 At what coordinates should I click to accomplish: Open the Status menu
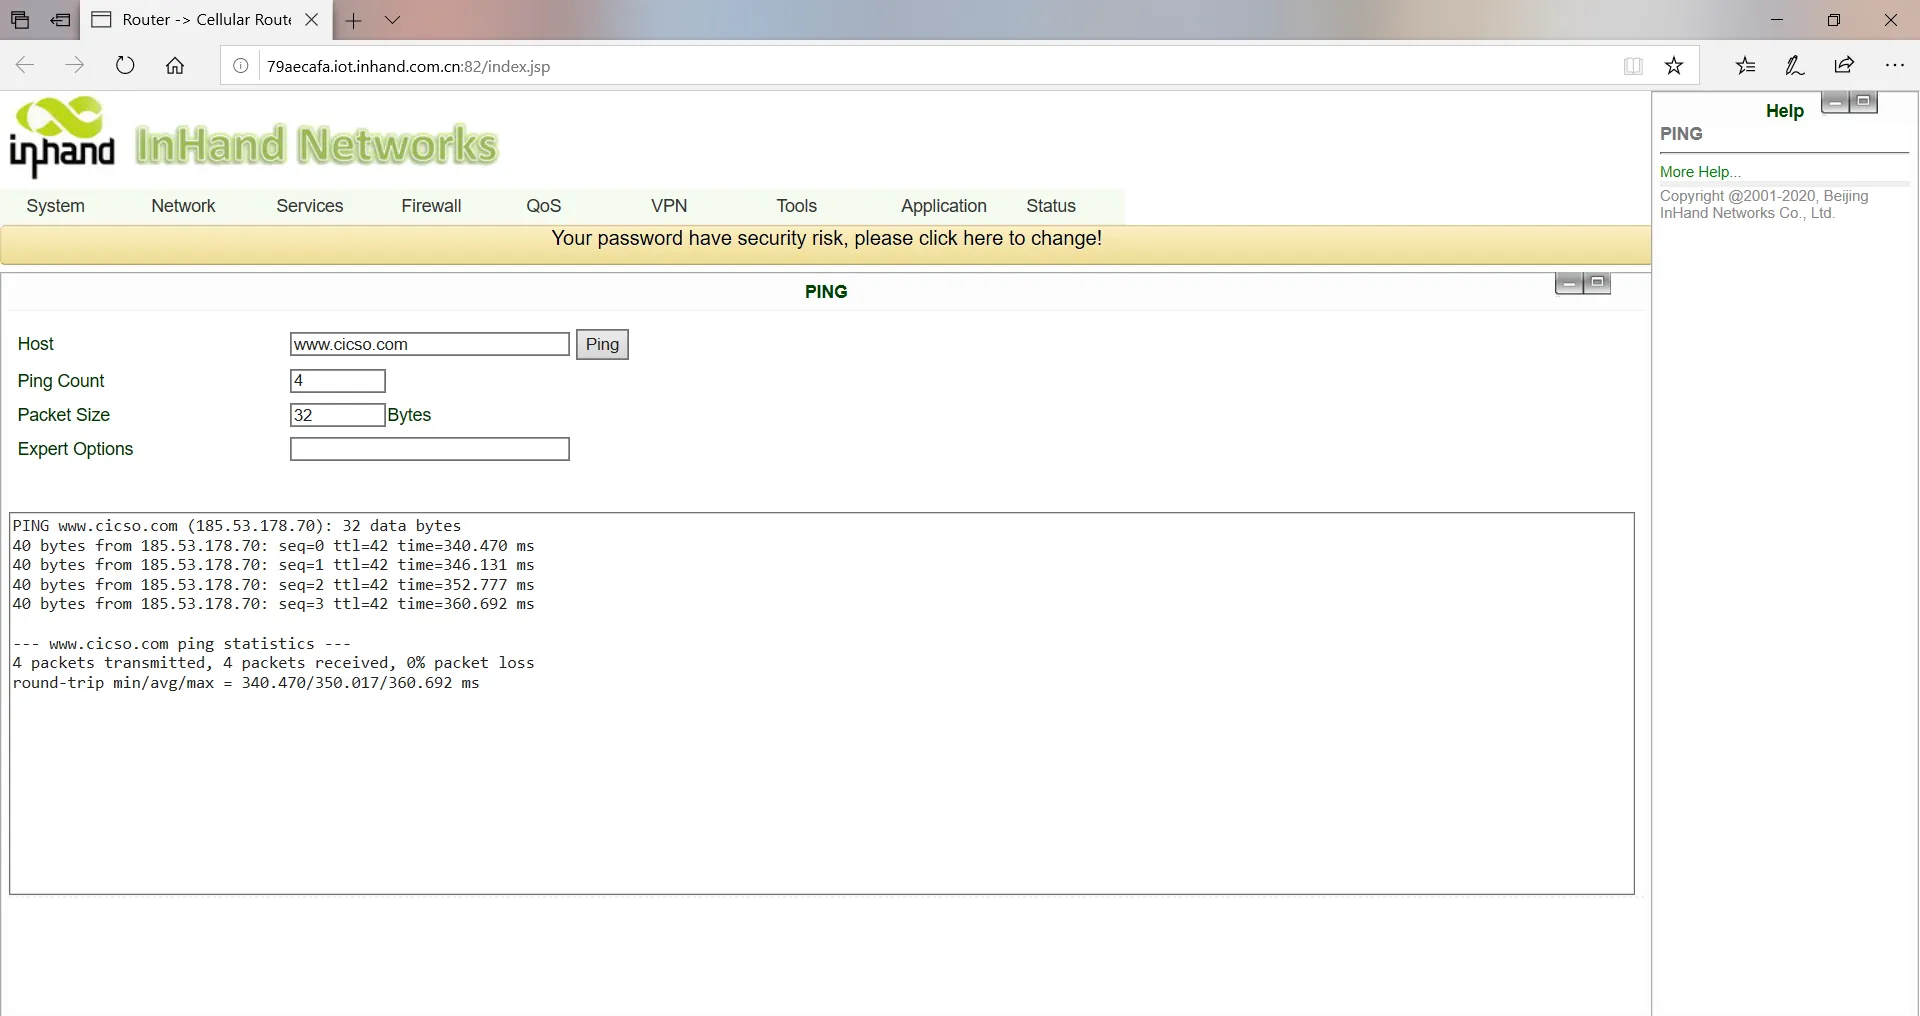(x=1051, y=206)
